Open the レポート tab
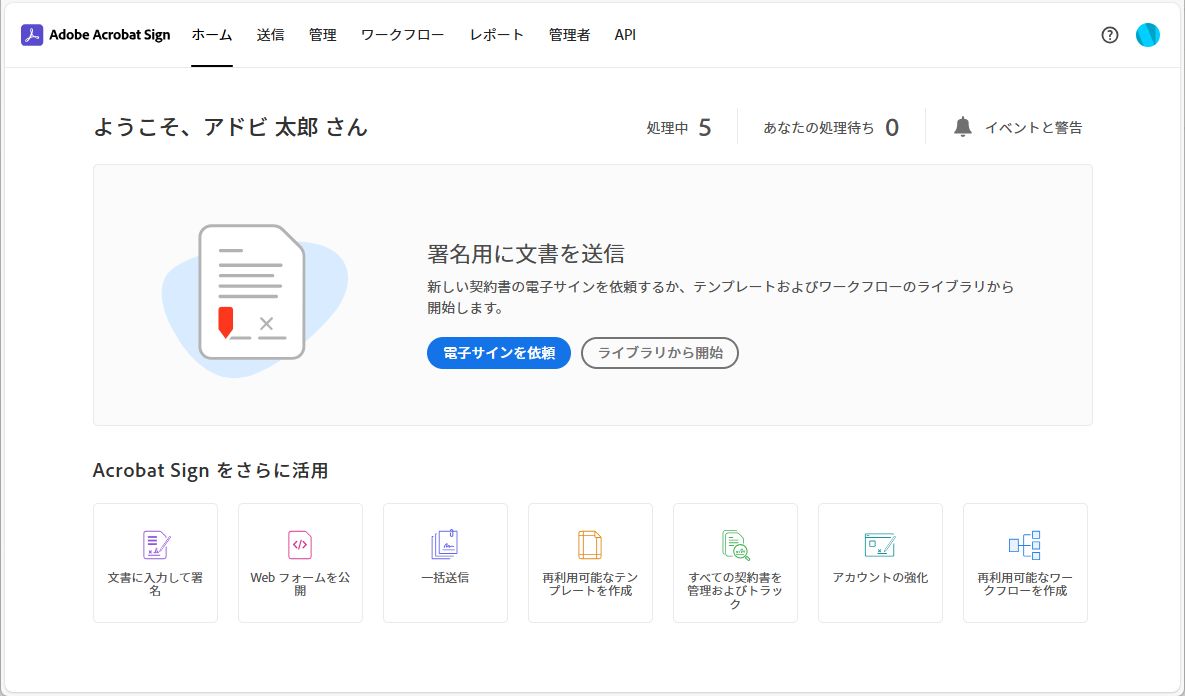Viewport: 1185px width, 696px height. 497,35
